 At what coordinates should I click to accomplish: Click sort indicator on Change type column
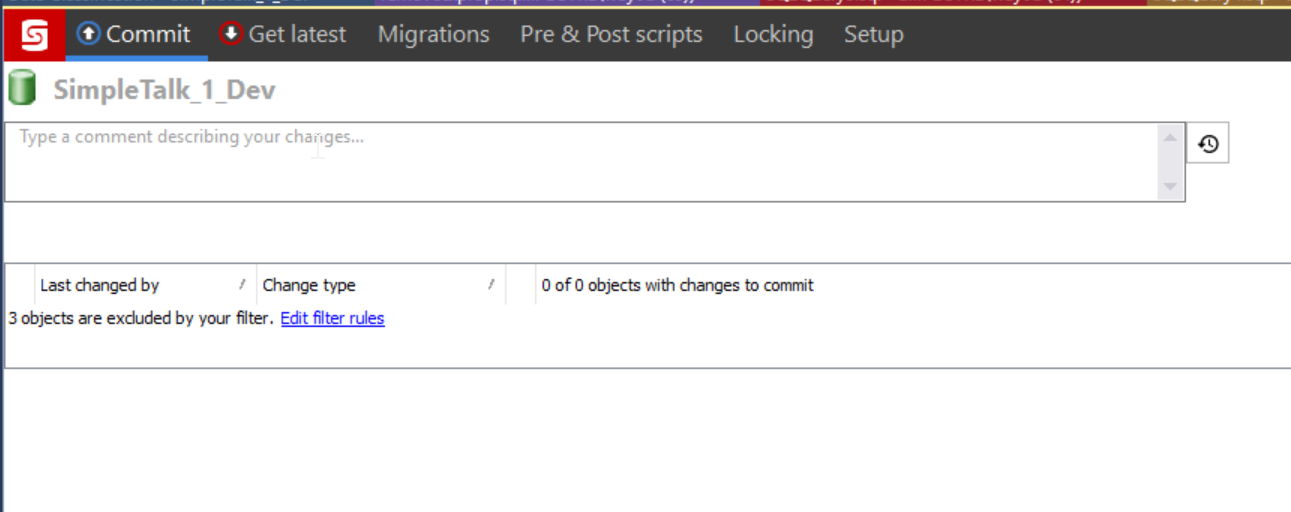[491, 285]
